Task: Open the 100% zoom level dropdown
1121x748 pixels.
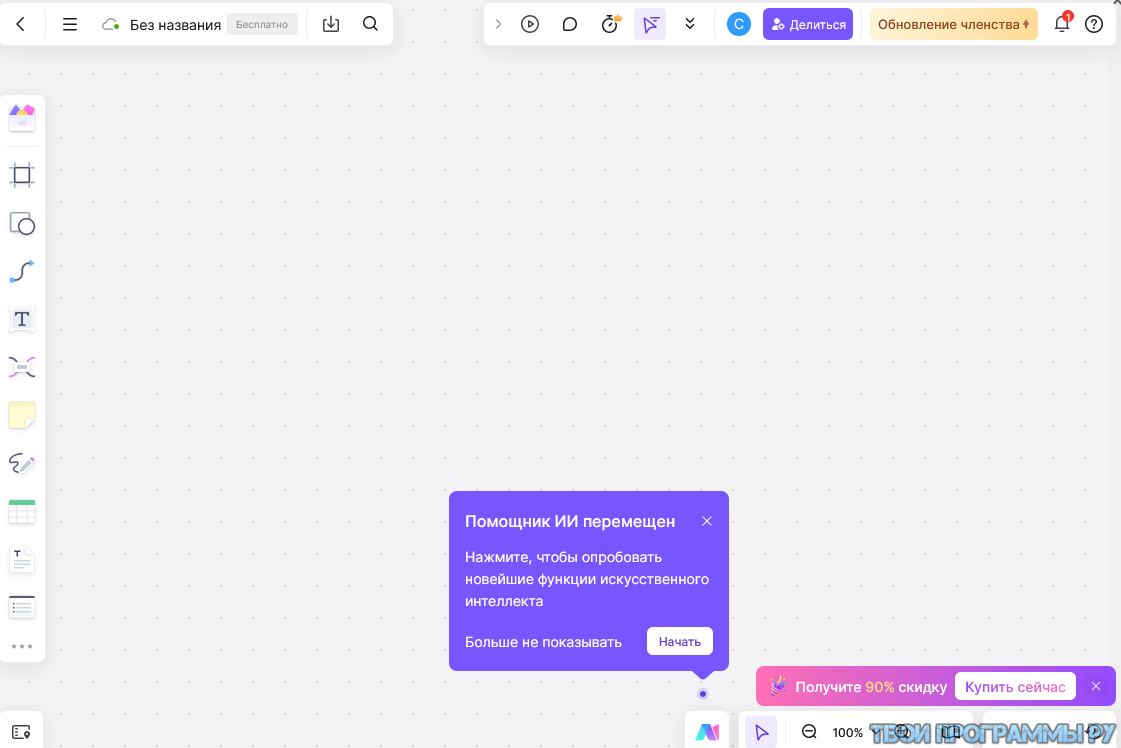Action: click(x=856, y=732)
